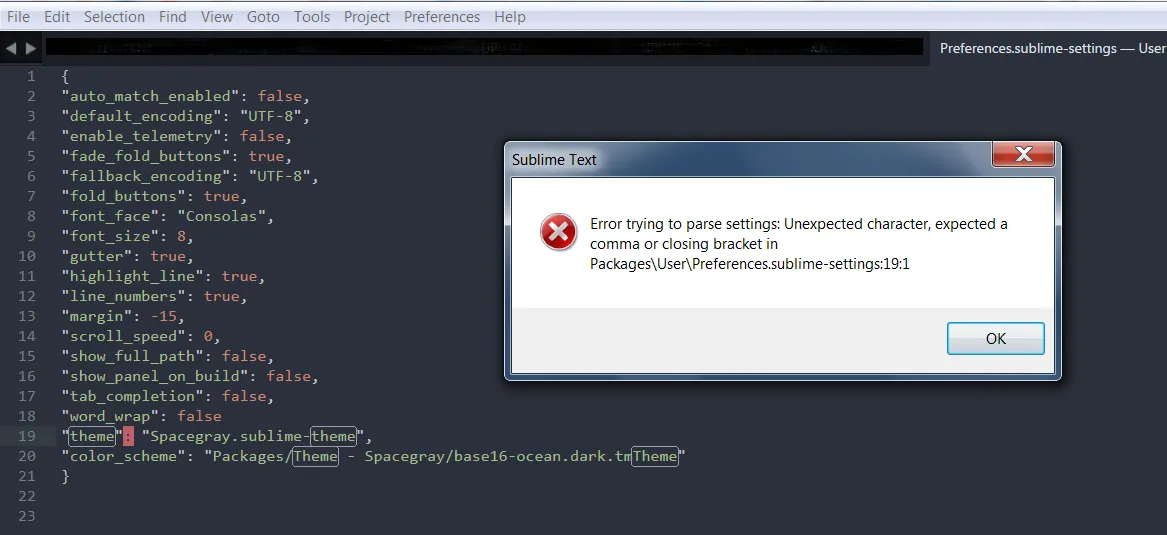
Task: Click the opening brace on line 1
Action: click(x=65, y=76)
